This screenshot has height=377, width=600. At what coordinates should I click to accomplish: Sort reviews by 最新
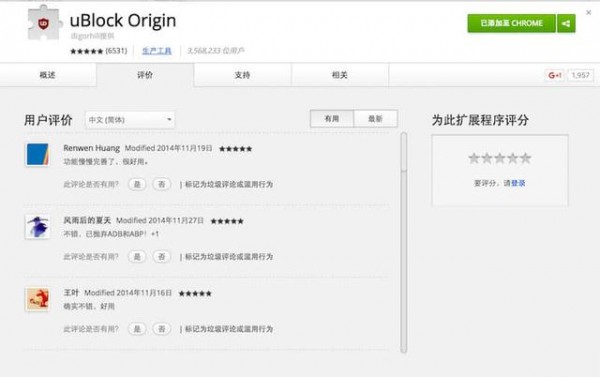point(375,119)
